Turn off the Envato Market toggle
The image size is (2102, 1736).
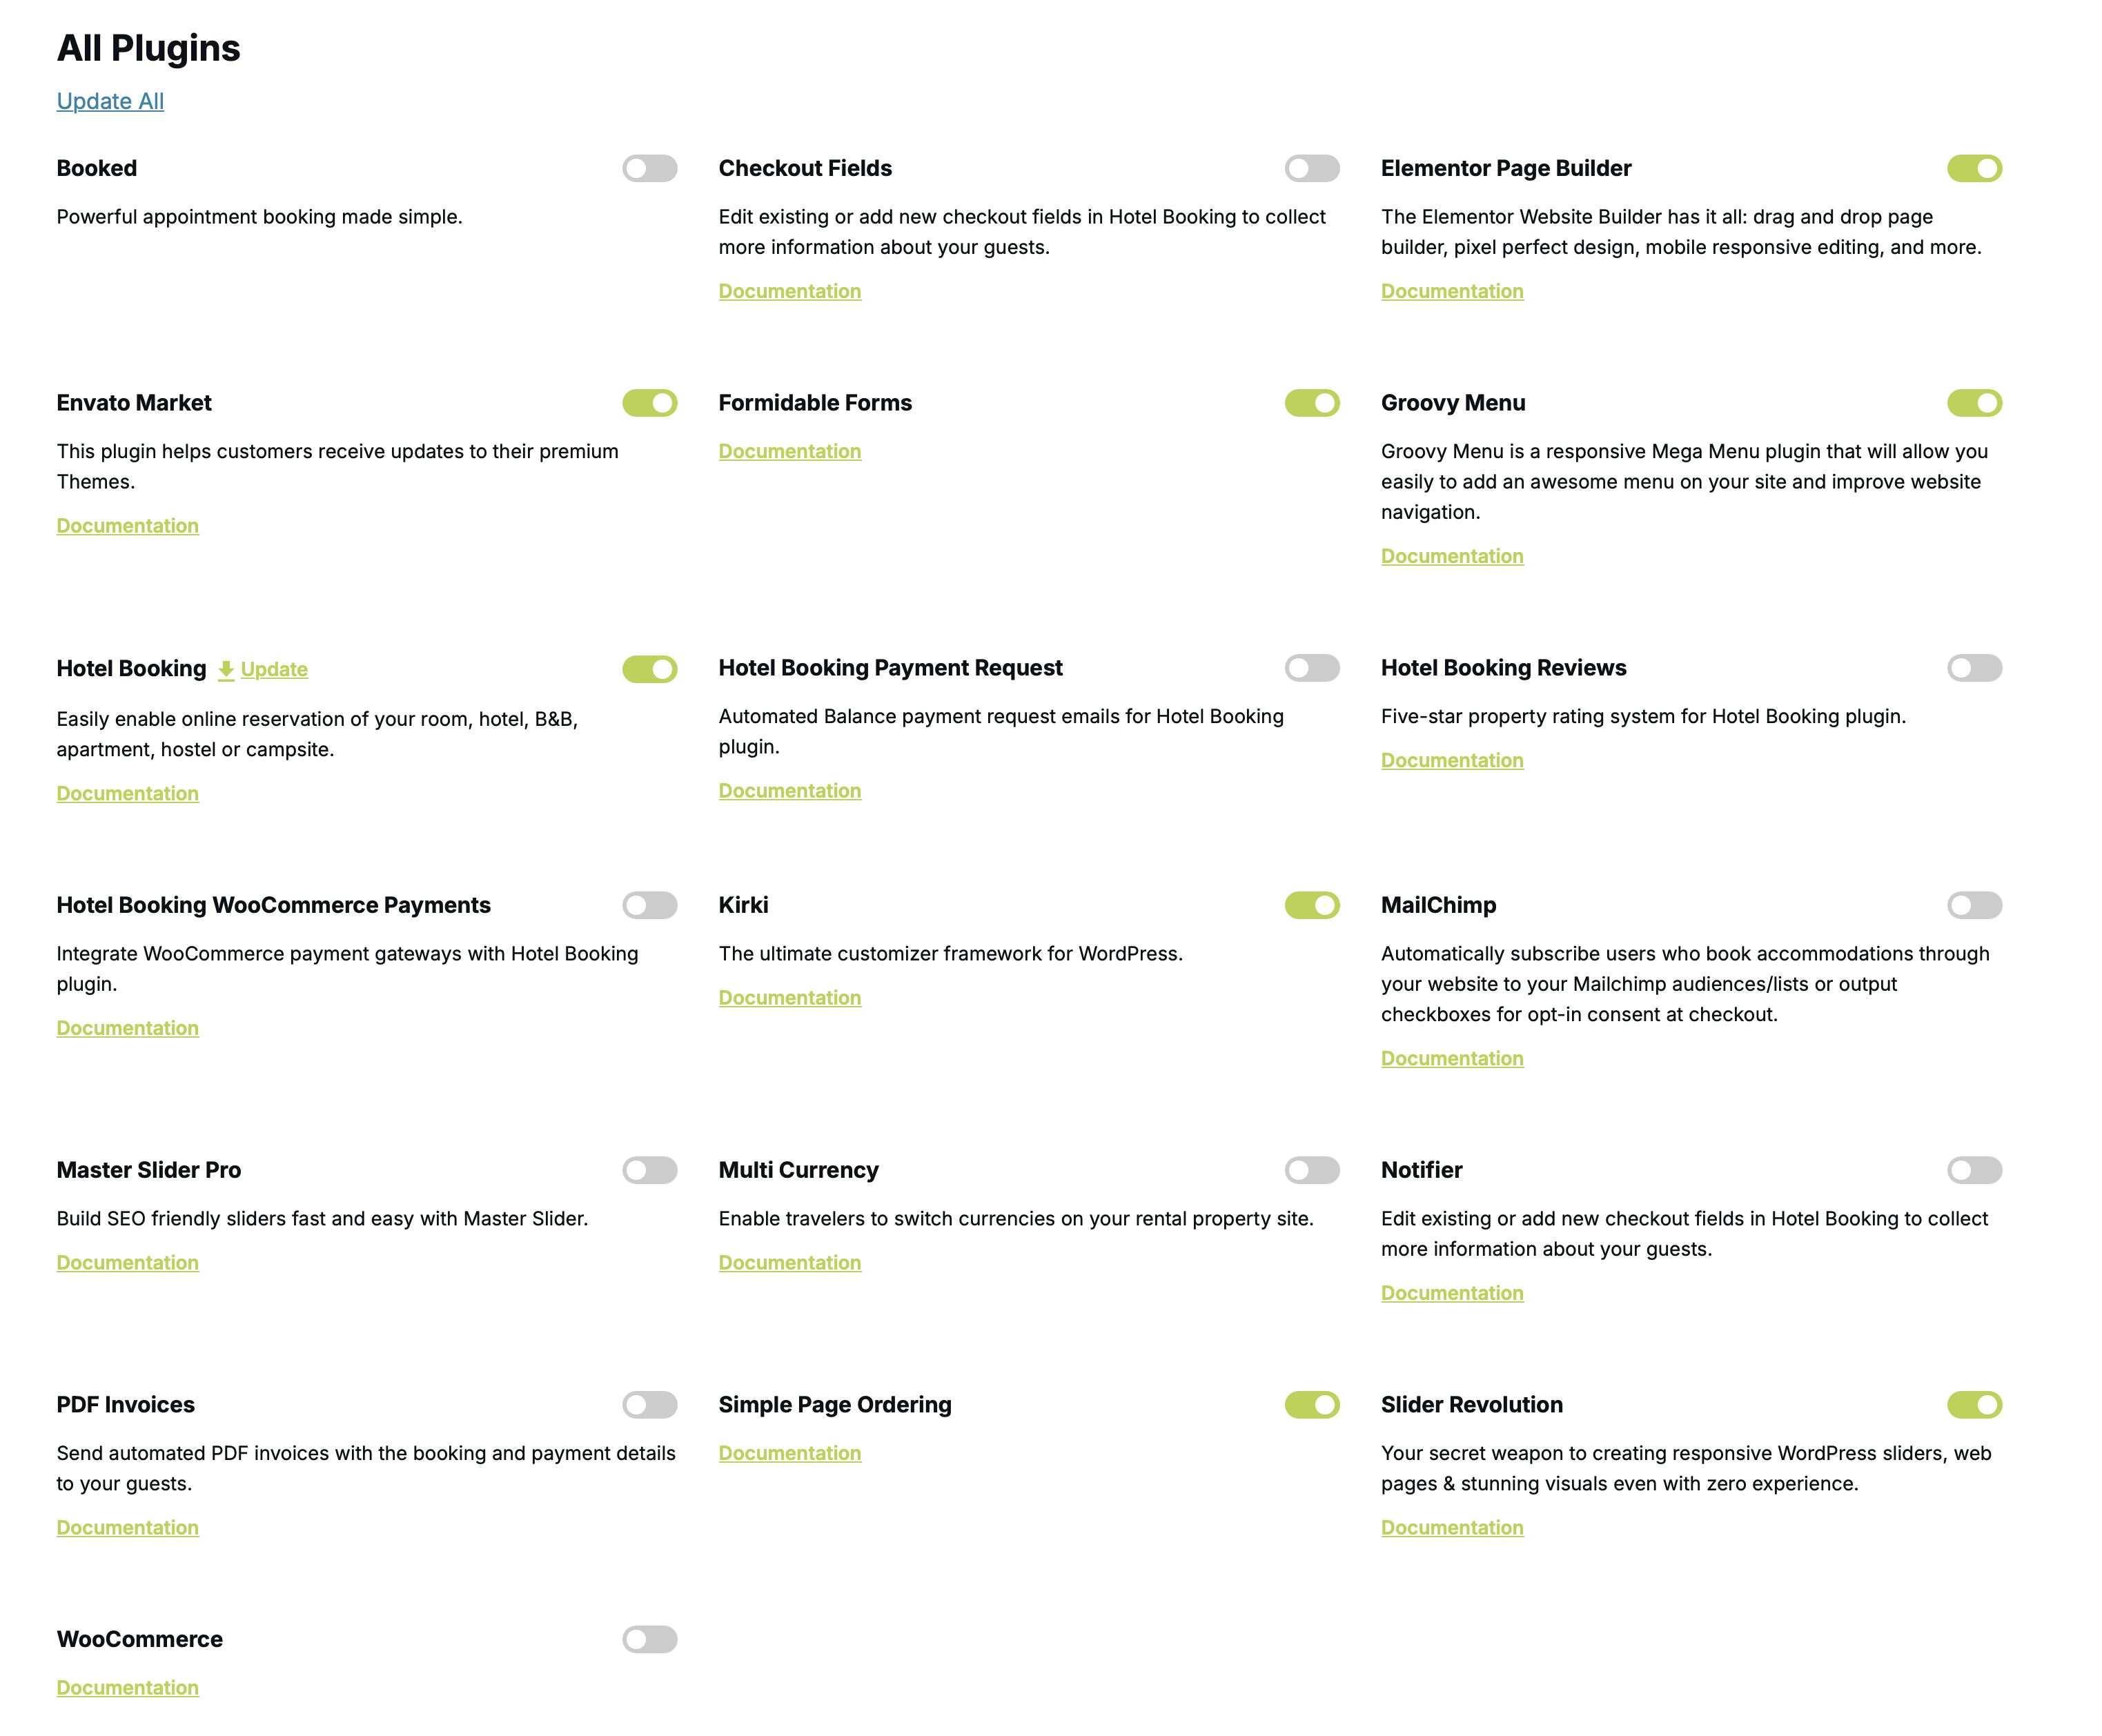coord(649,403)
